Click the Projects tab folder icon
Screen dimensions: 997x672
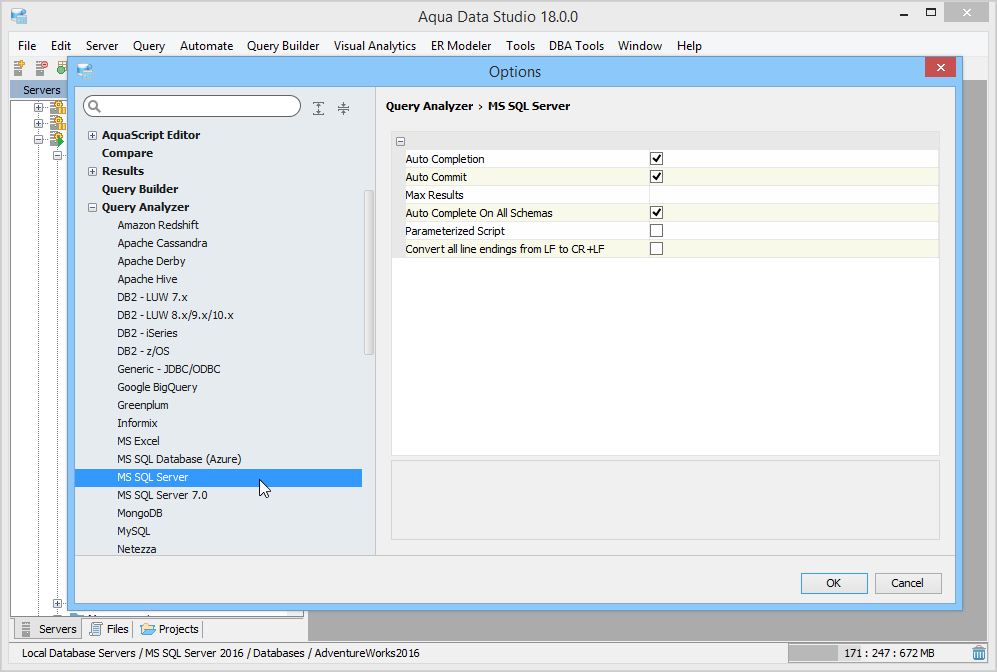click(x=148, y=629)
